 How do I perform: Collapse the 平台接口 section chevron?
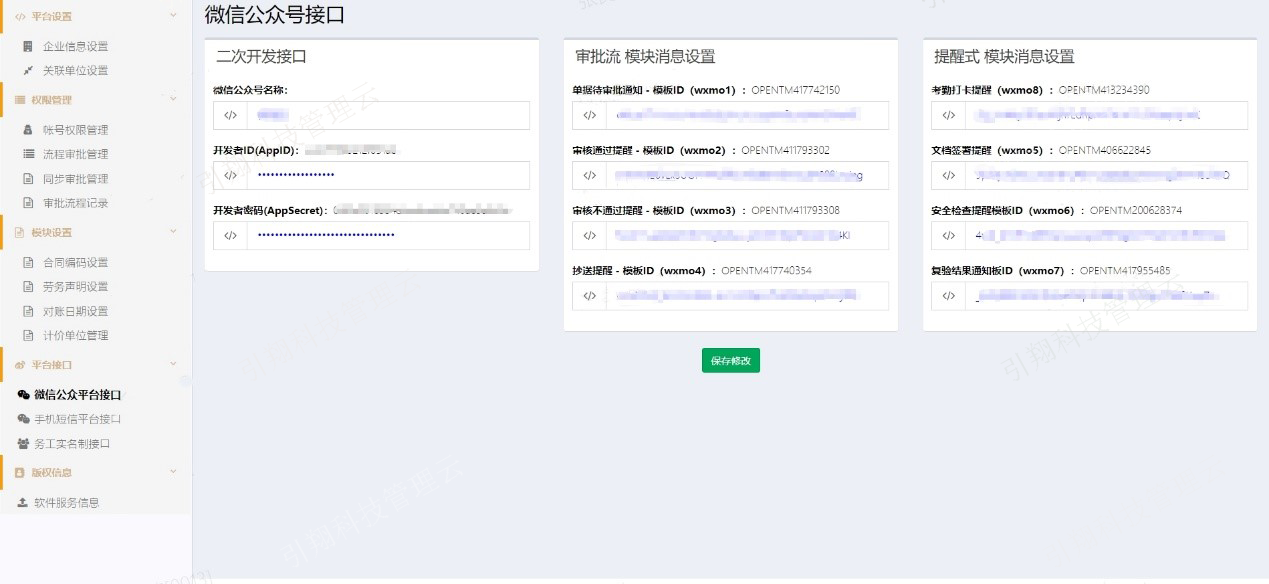[173, 365]
